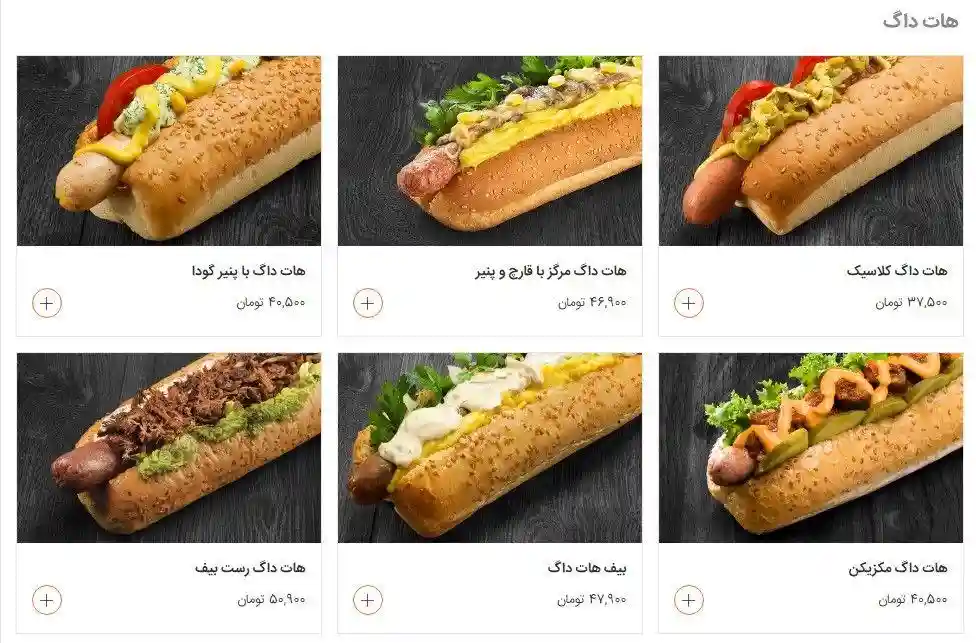The width and height of the screenshot is (976, 643).
Task: Add هات داگ رست بیف plus icon
Action: click(x=47, y=600)
